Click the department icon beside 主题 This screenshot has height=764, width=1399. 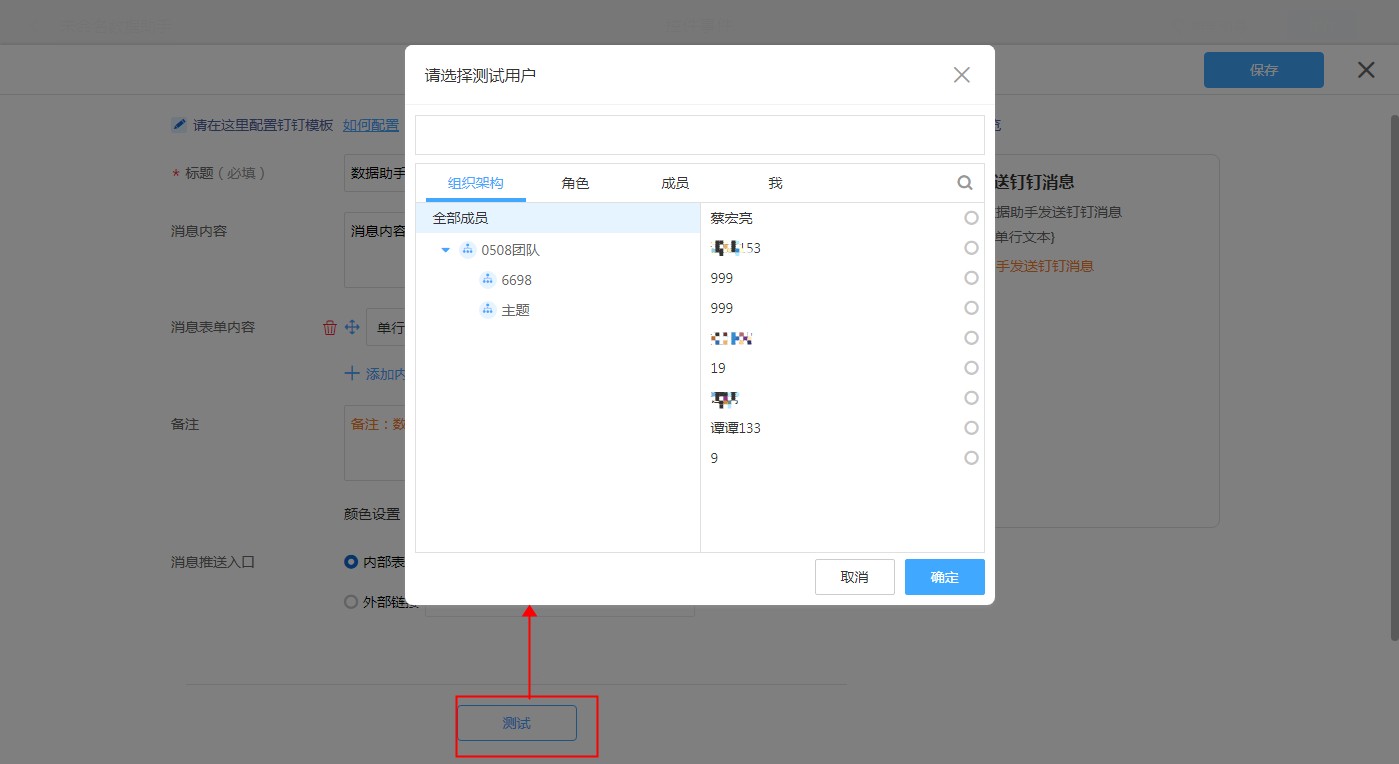(488, 310)
